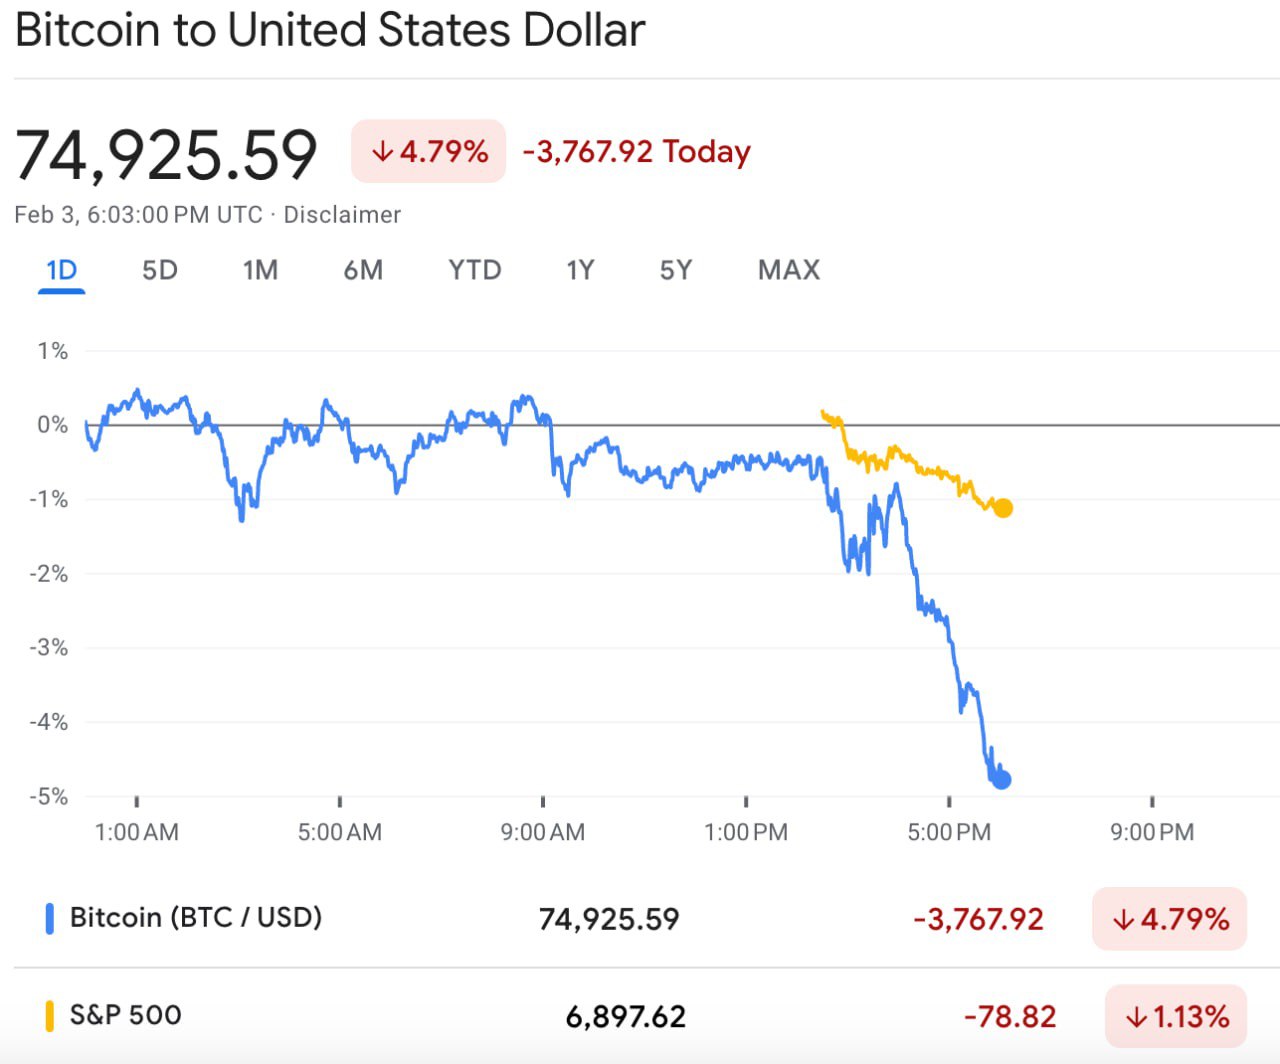Open the S&P 500 comparison row

[x=126, y=1016]
